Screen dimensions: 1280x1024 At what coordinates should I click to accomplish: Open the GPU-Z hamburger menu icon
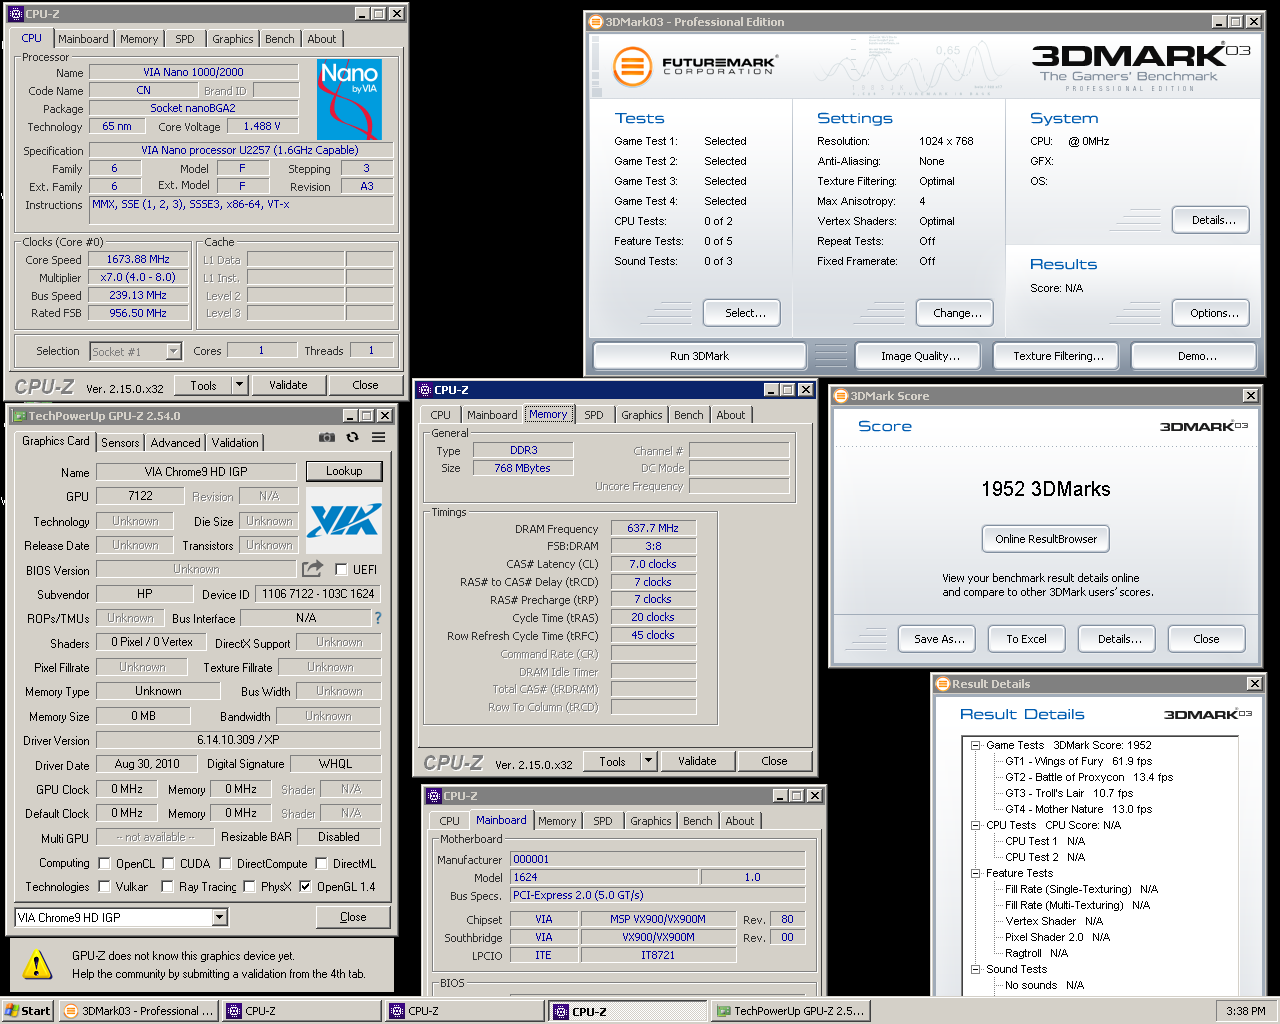(378, 437)
